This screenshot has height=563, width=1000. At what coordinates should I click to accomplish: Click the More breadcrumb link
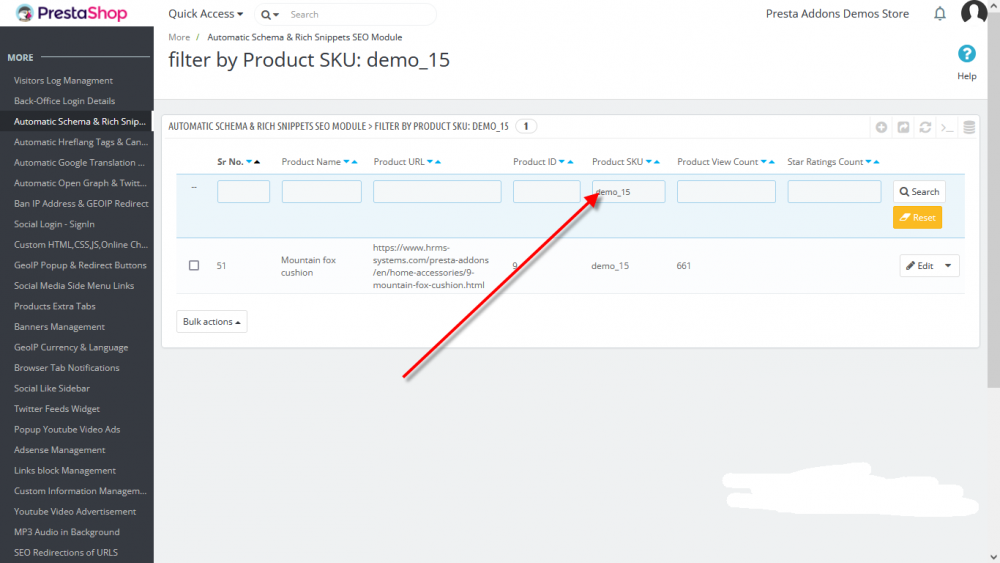pyautogui.click(x=179, y=37)
